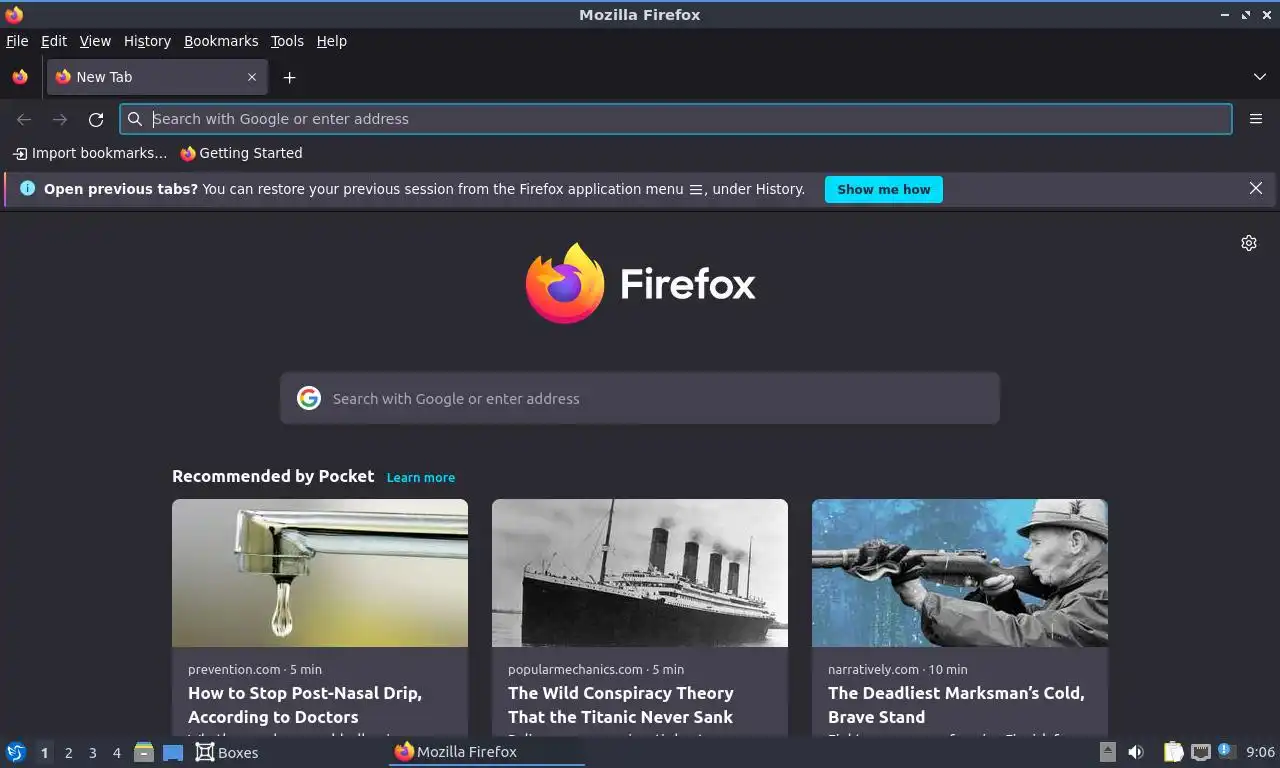Click the magnifier icon in address bar
Viewport: 1280px width, 768px height.
[135, 119]
